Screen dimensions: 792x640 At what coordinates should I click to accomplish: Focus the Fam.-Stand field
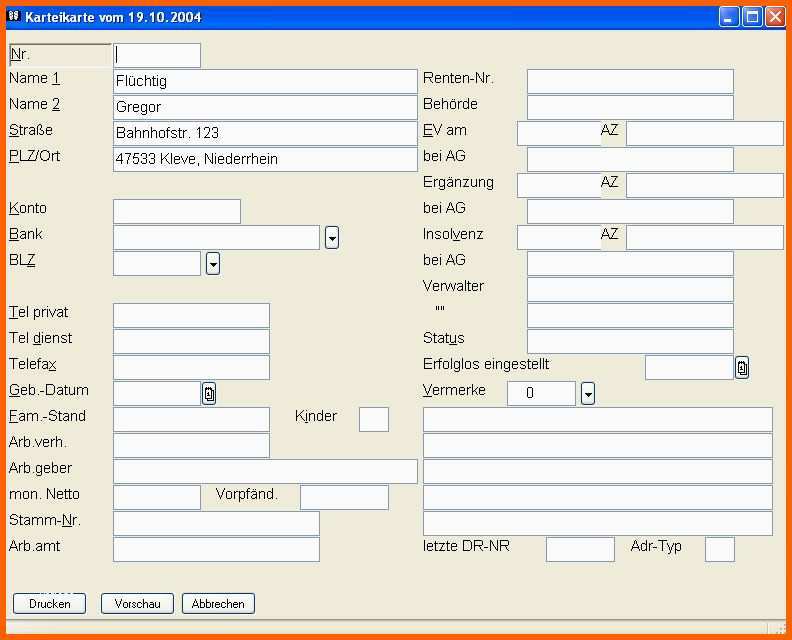pyautogui.click(x=191, y=419)
